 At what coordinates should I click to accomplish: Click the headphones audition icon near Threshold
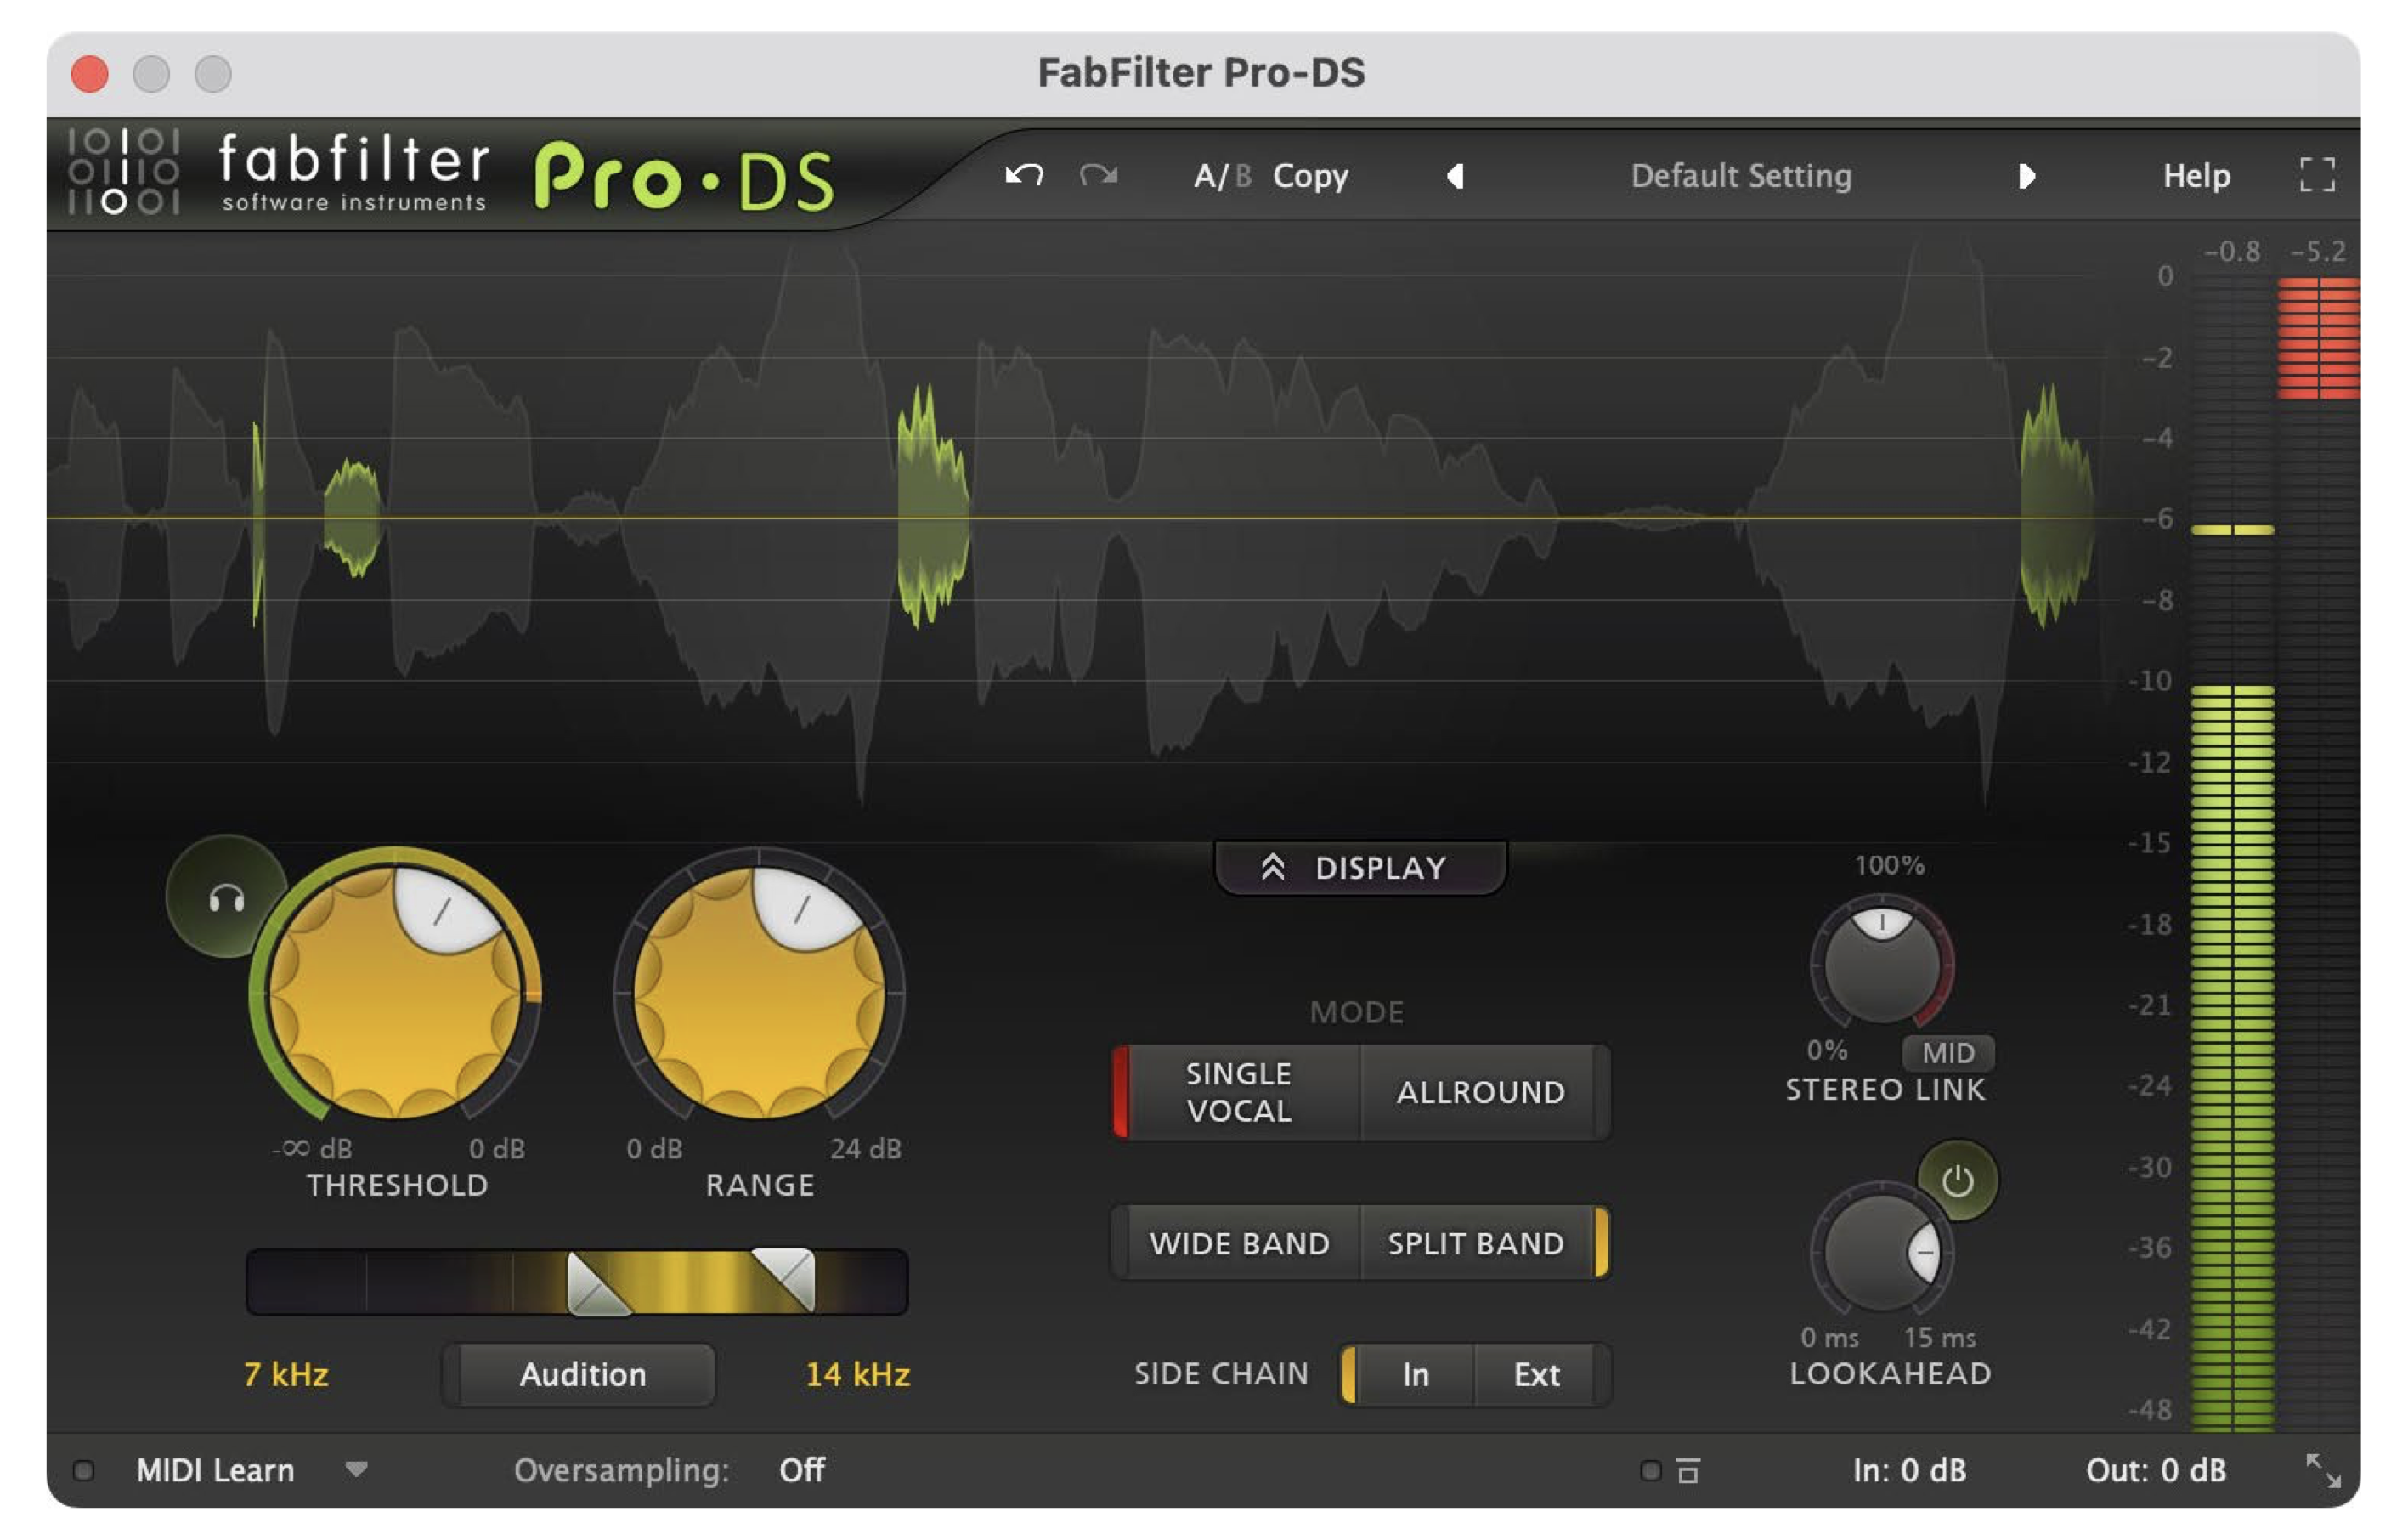(226, 899)
